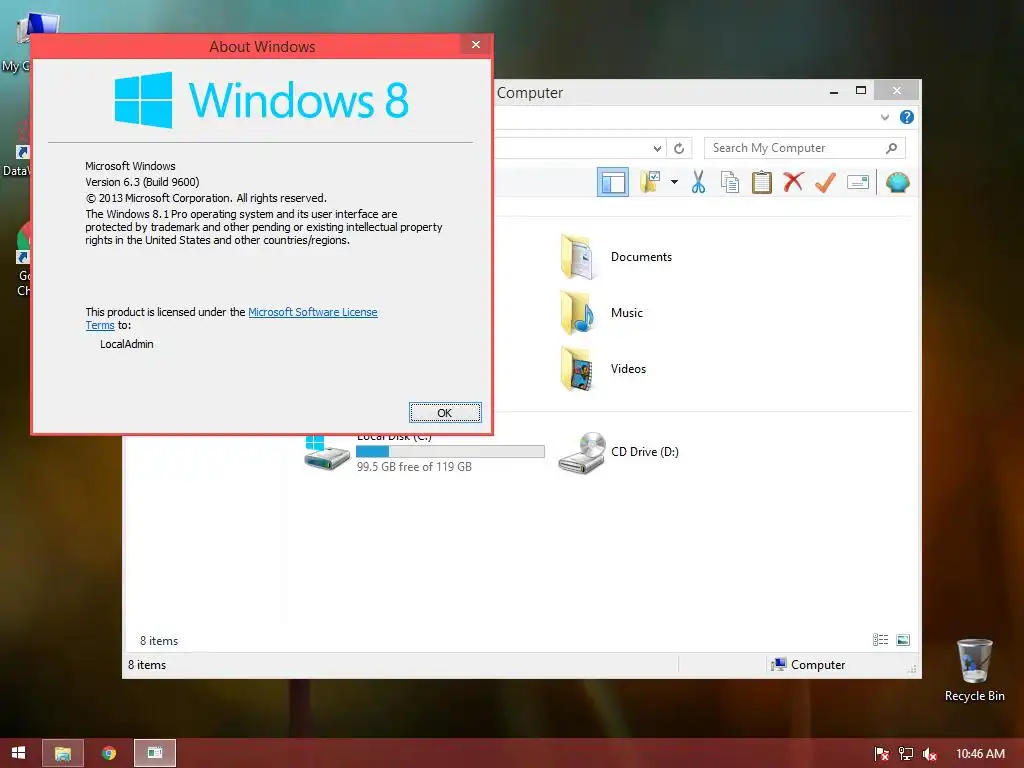Click the Computer zone in the status bar

pos(808,665)
